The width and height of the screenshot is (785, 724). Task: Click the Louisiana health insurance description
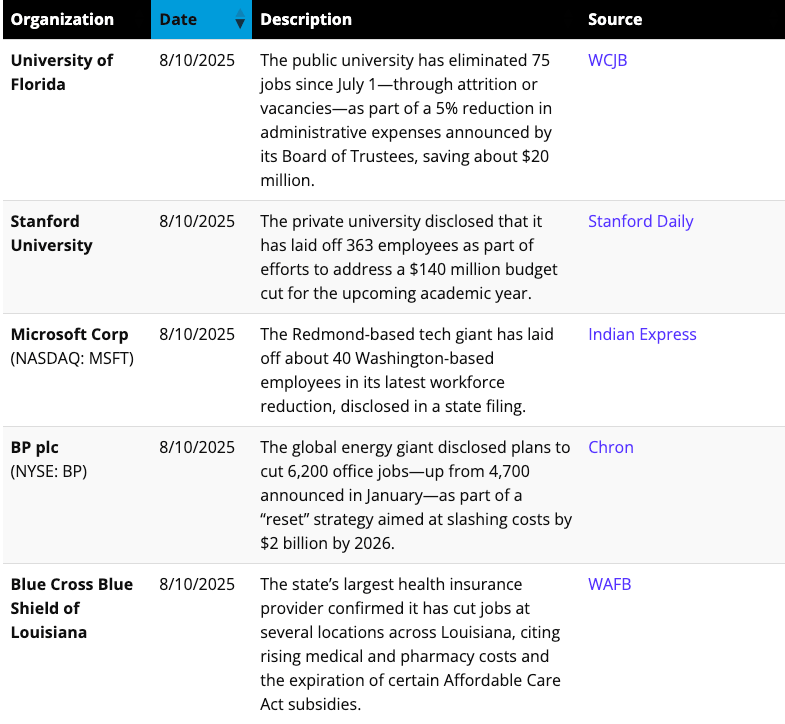coord(410,644)
